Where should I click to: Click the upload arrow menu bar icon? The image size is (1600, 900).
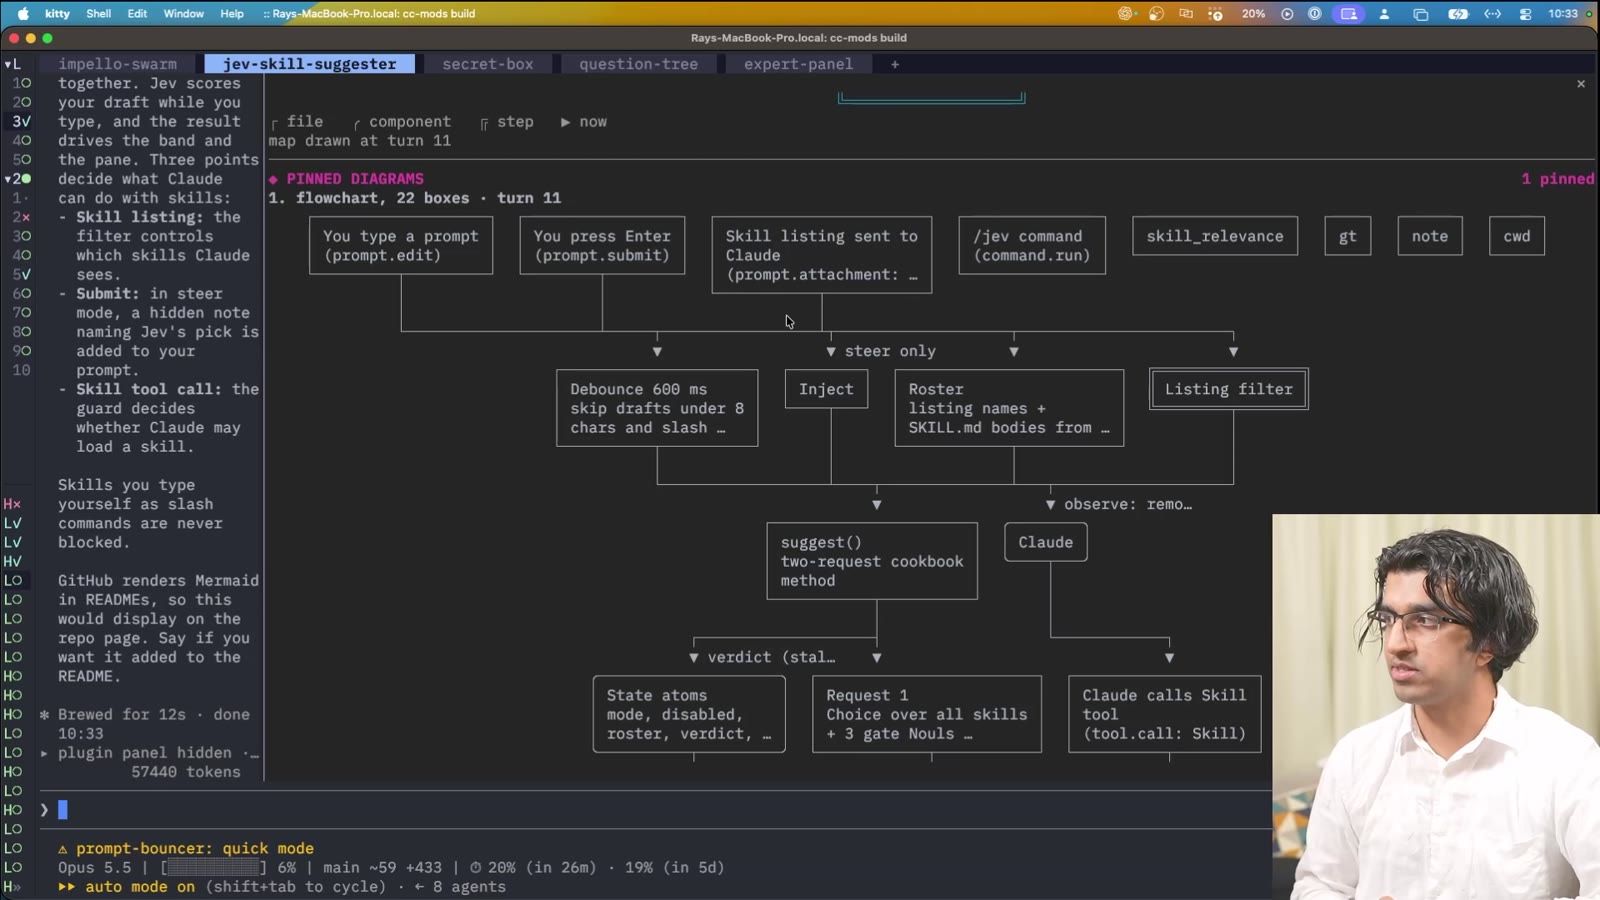pyautogui.click(x=1215, y=14)
